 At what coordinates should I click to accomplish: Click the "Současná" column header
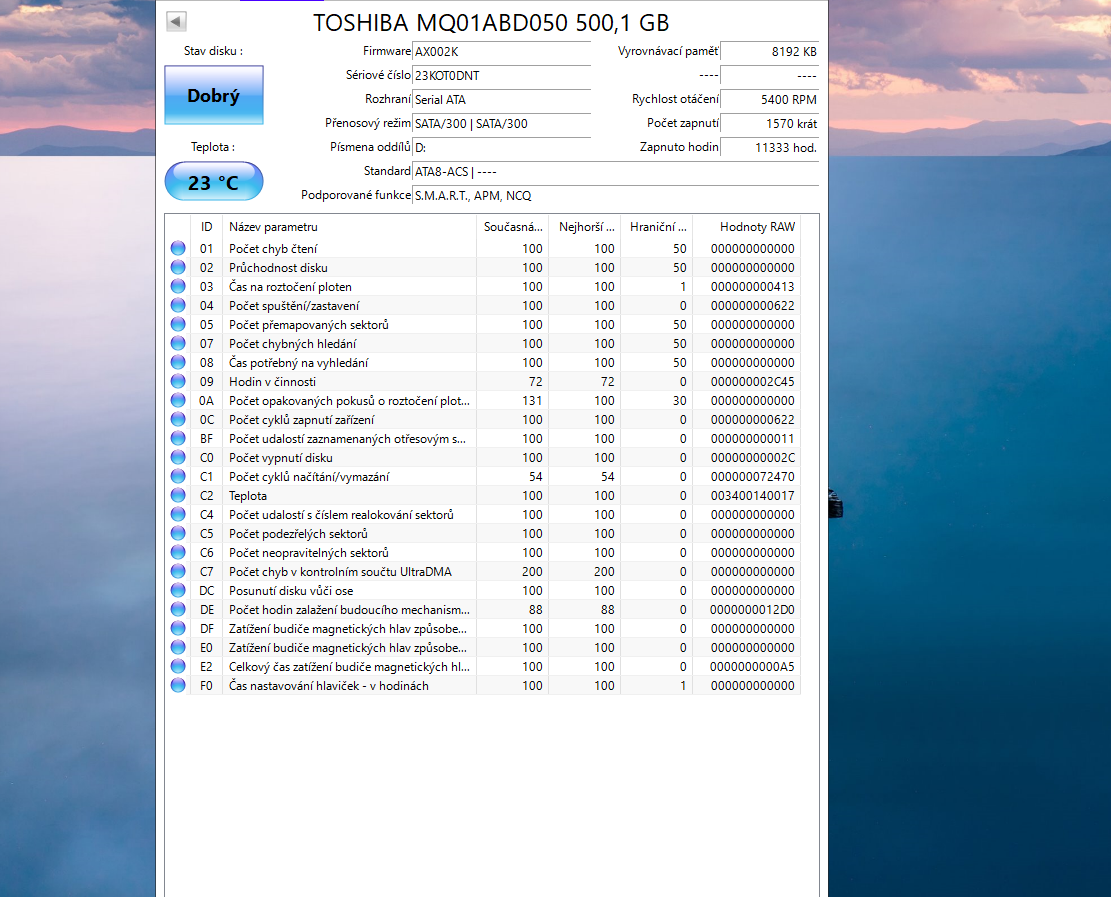click(509, 227)
